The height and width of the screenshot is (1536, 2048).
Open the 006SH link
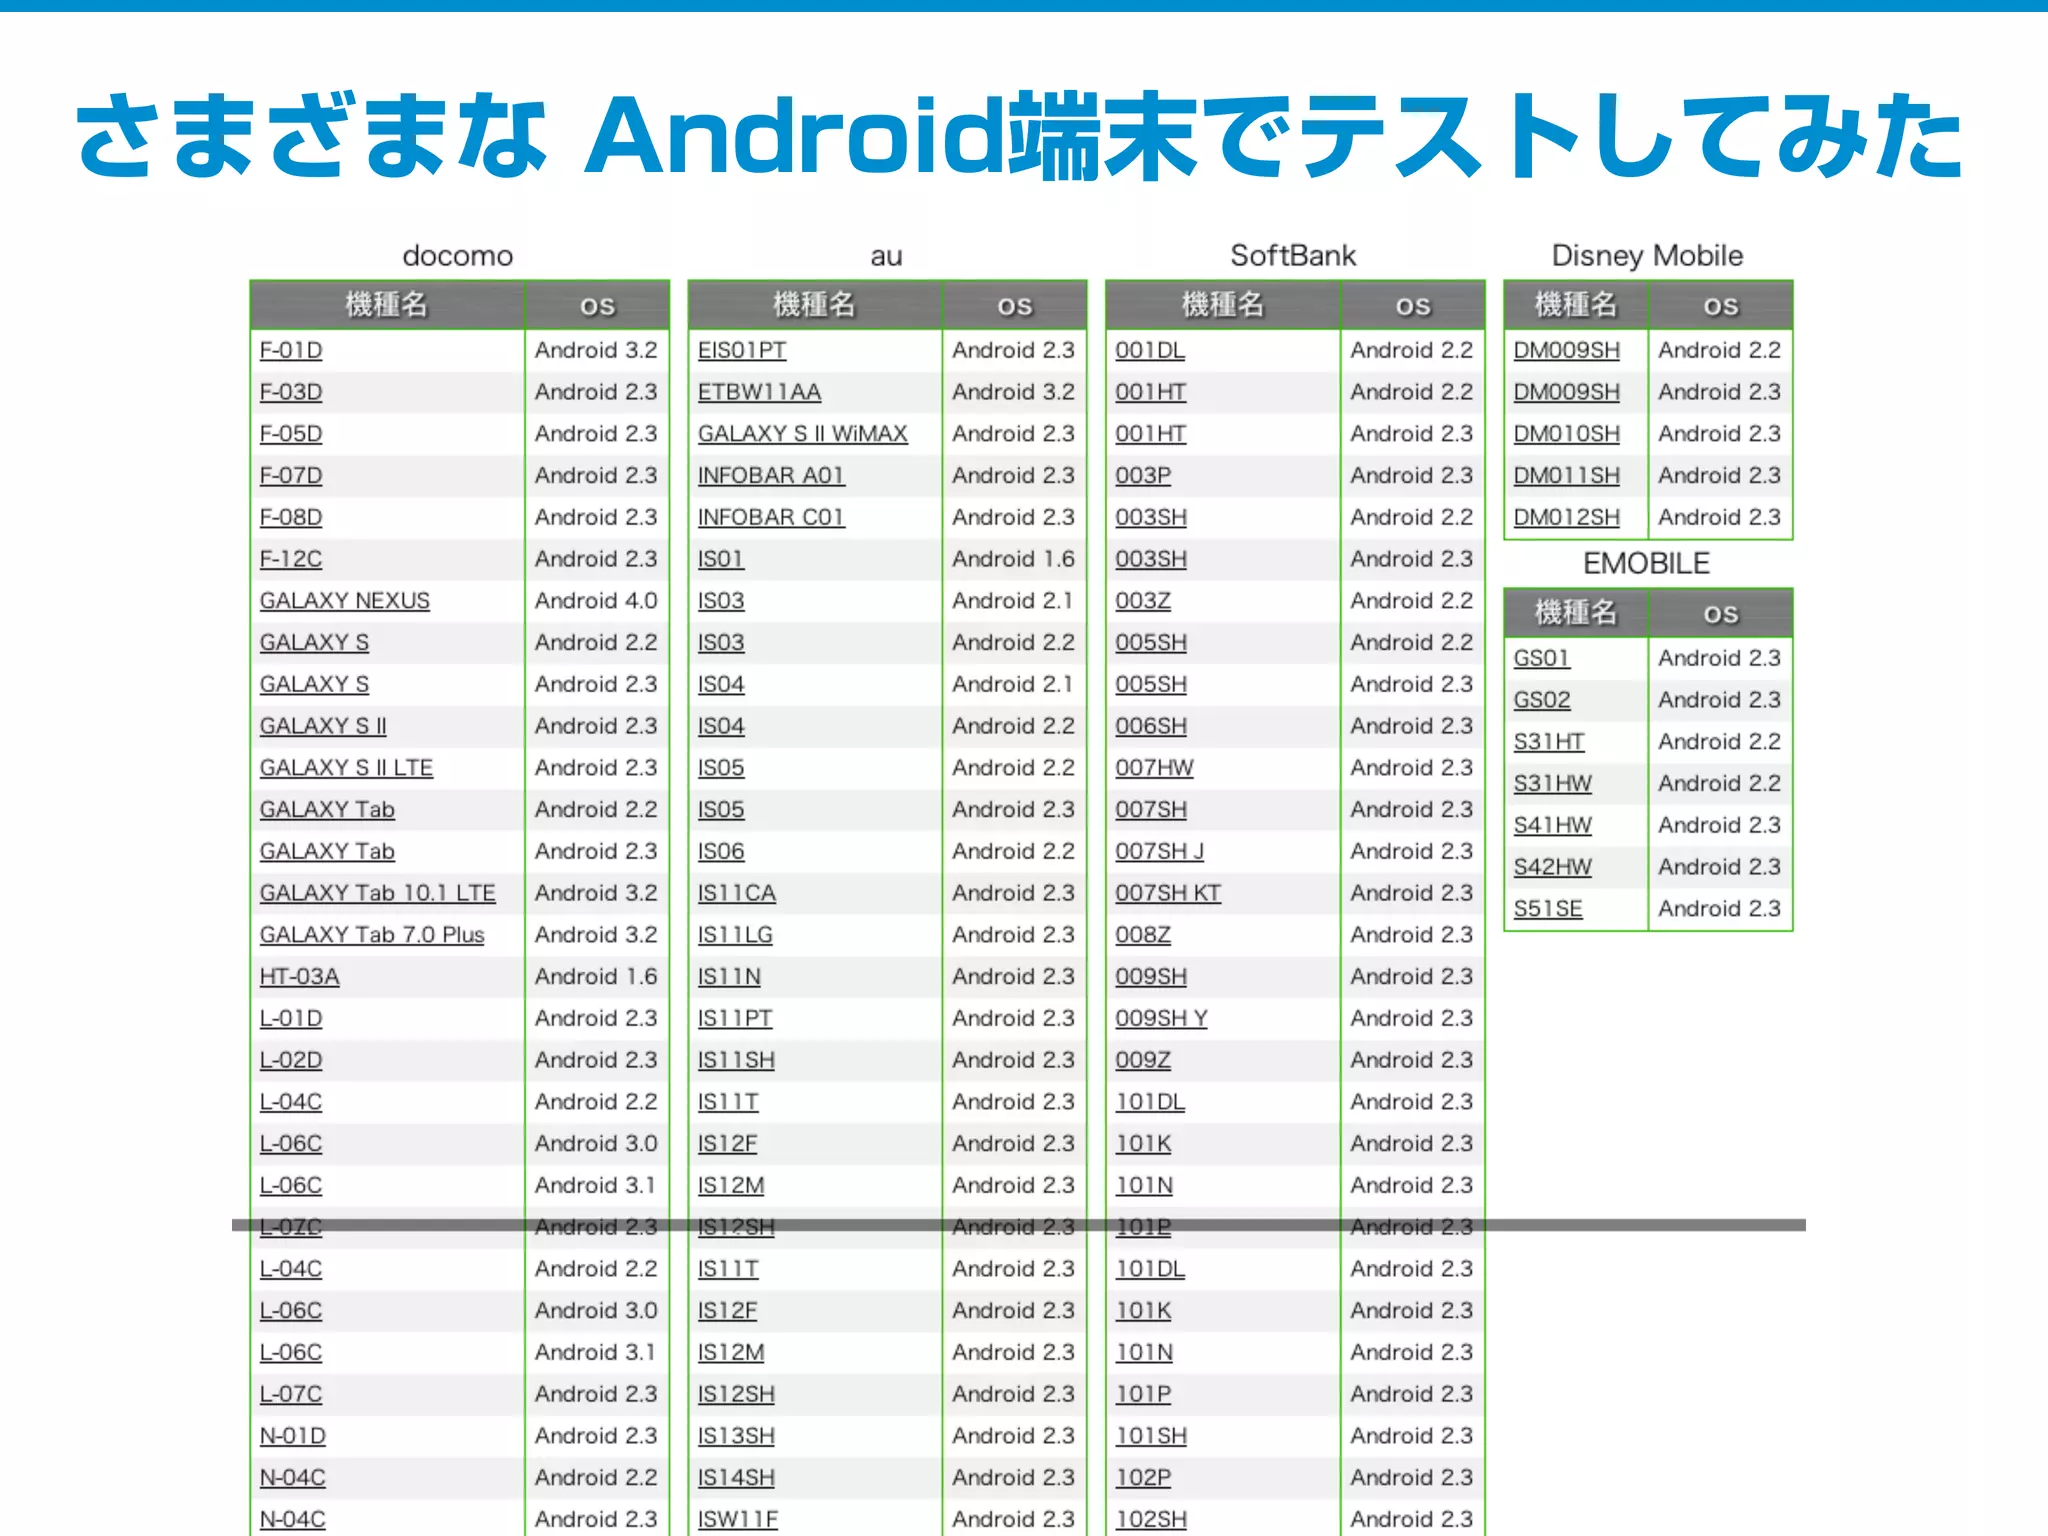tap(1151, 726)
